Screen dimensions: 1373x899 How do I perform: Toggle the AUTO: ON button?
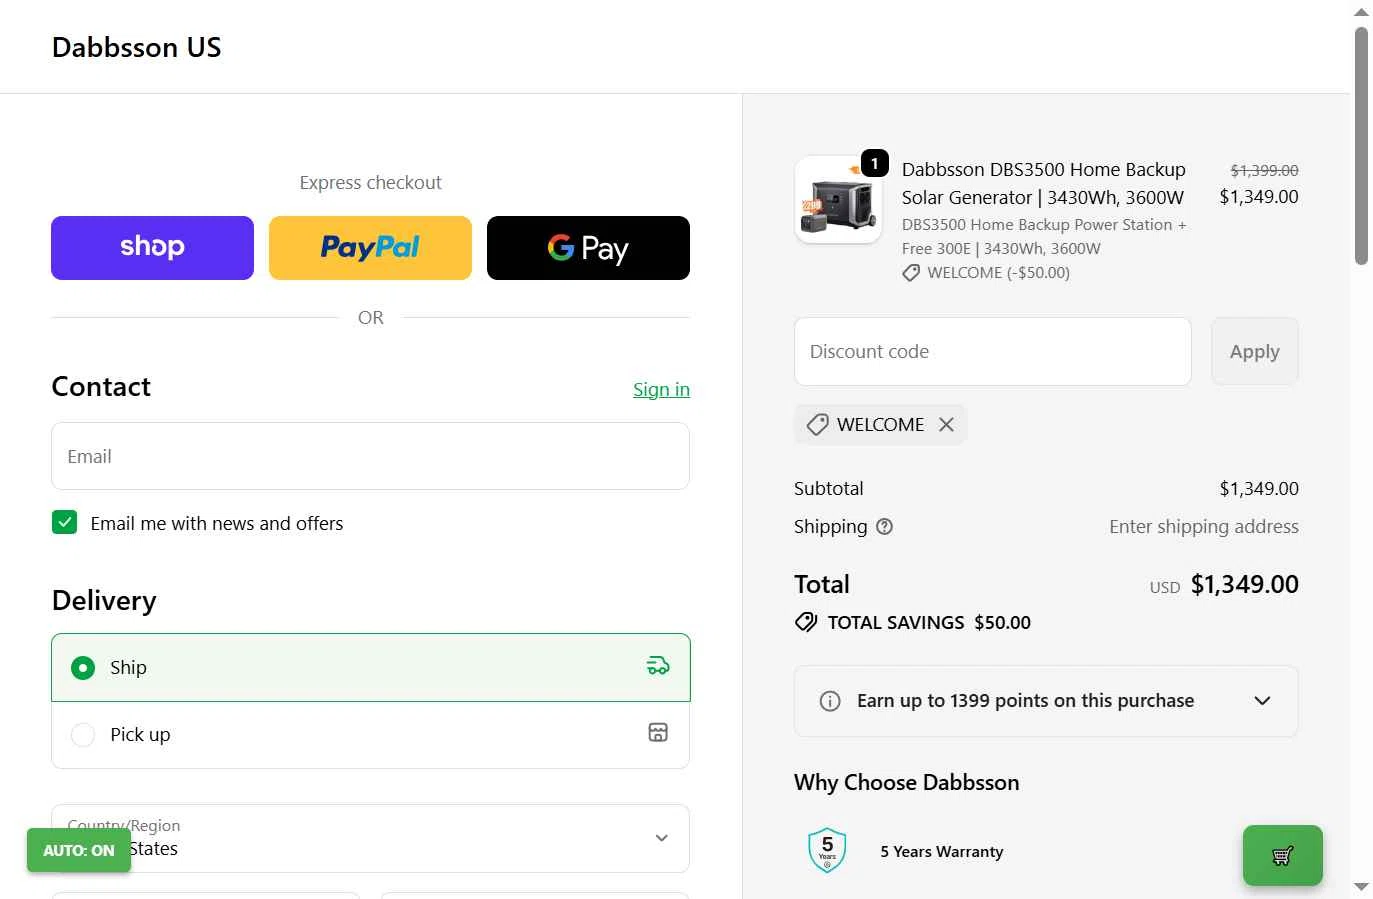tap(79, 850)
